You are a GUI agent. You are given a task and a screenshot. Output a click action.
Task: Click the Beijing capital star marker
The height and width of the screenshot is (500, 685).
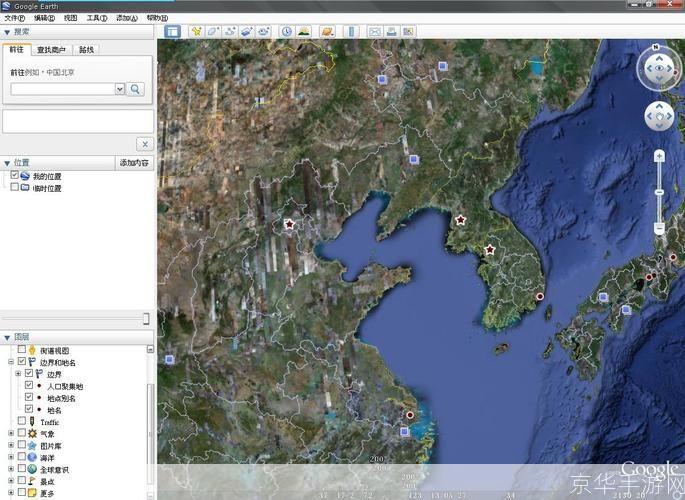[289, 224]
